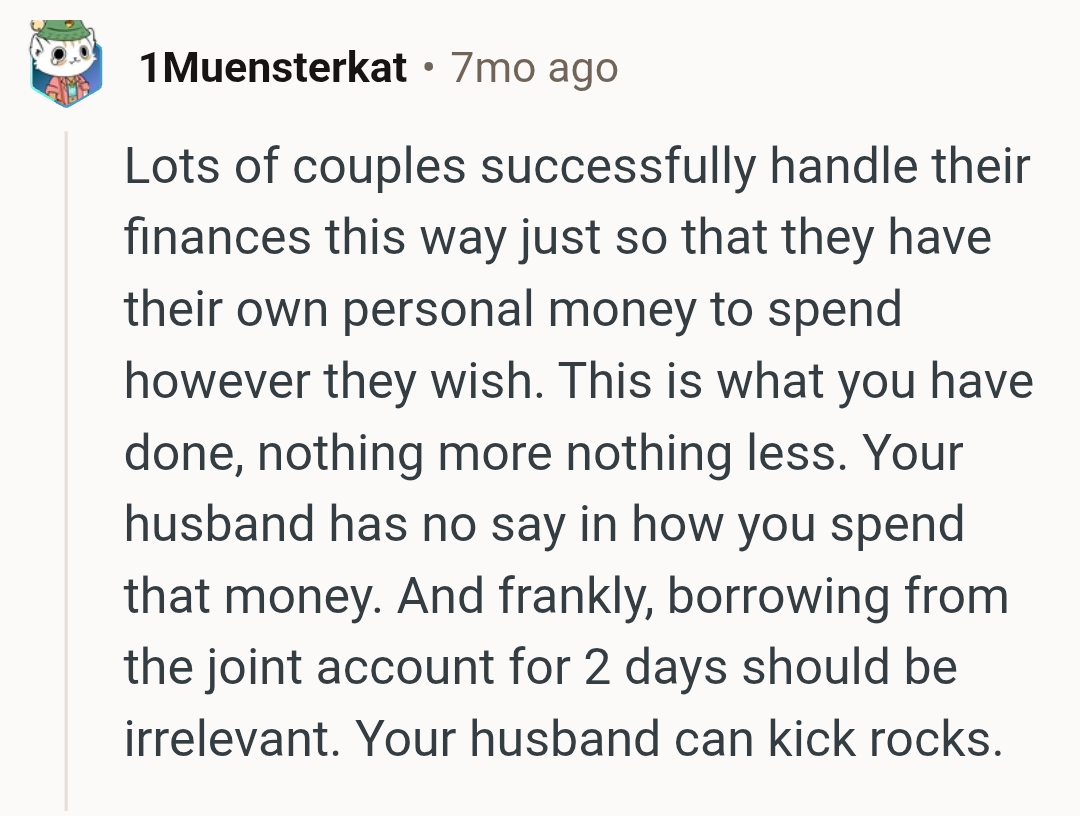The image size is (1080, 816).
Task: Click the line starting "finances this way"
Action: (557, 239)
